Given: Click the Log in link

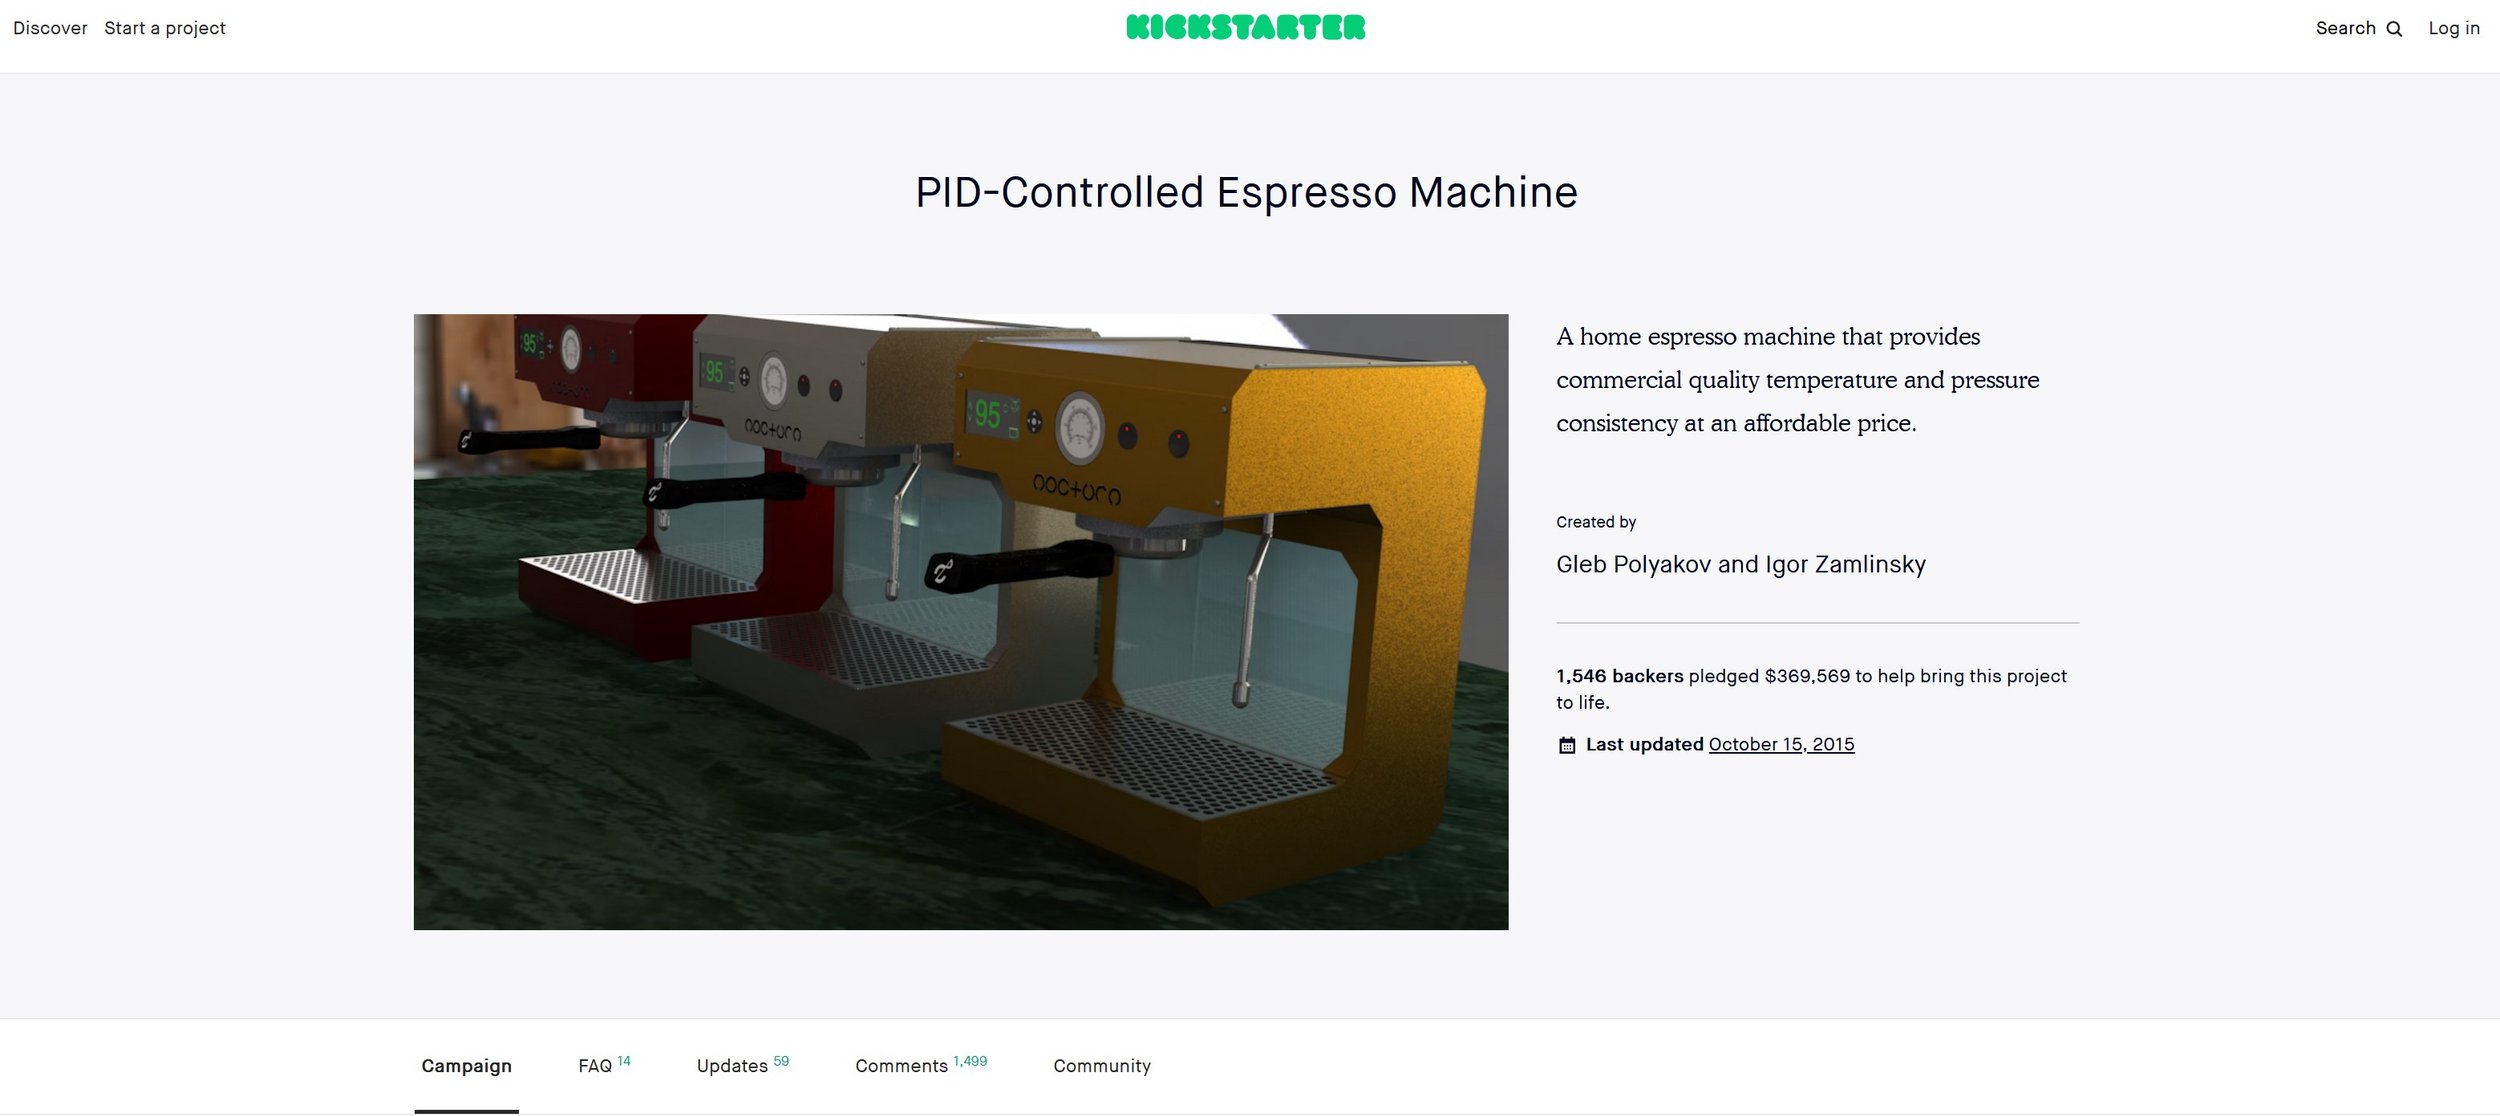Looking at the screenshot, I should (x=2454, y=27).
